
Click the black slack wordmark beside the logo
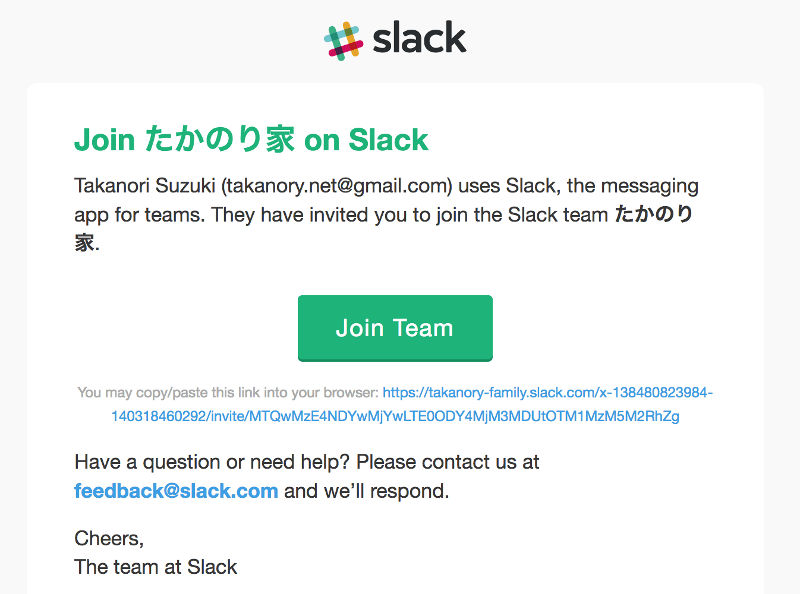point(419,38)
